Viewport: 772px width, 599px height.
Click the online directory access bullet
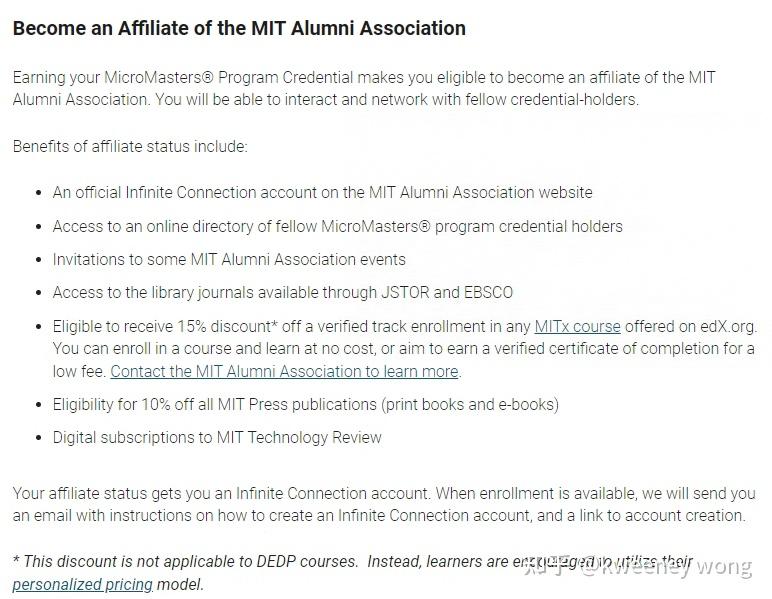coord(337,226)
